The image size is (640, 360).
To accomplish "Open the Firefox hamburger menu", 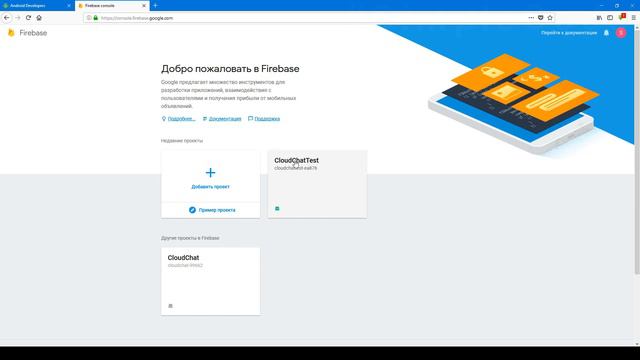I will click(x=633, y=18).
